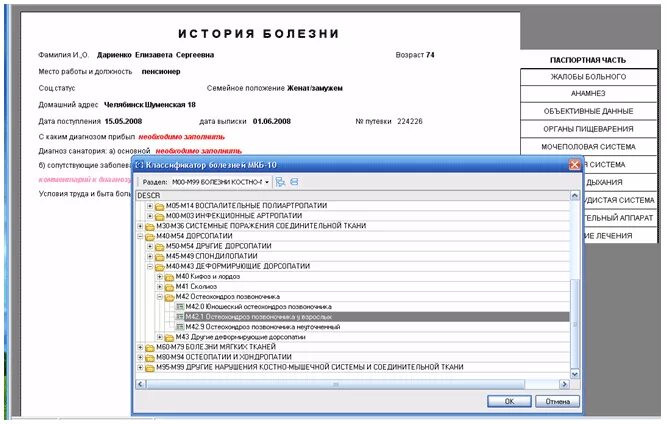Click M30-M36 СИСТЕМНЫЕ ПОРАЖЕНИЯ folder icon

tap(150, 226)
